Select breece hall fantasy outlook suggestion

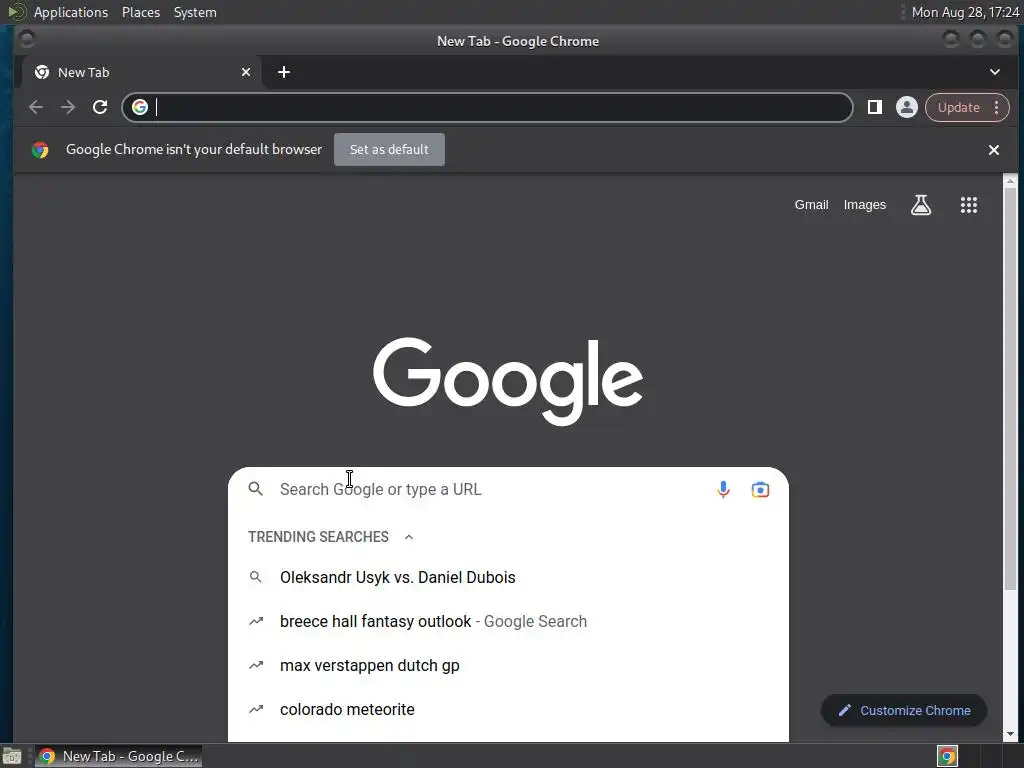508,621
